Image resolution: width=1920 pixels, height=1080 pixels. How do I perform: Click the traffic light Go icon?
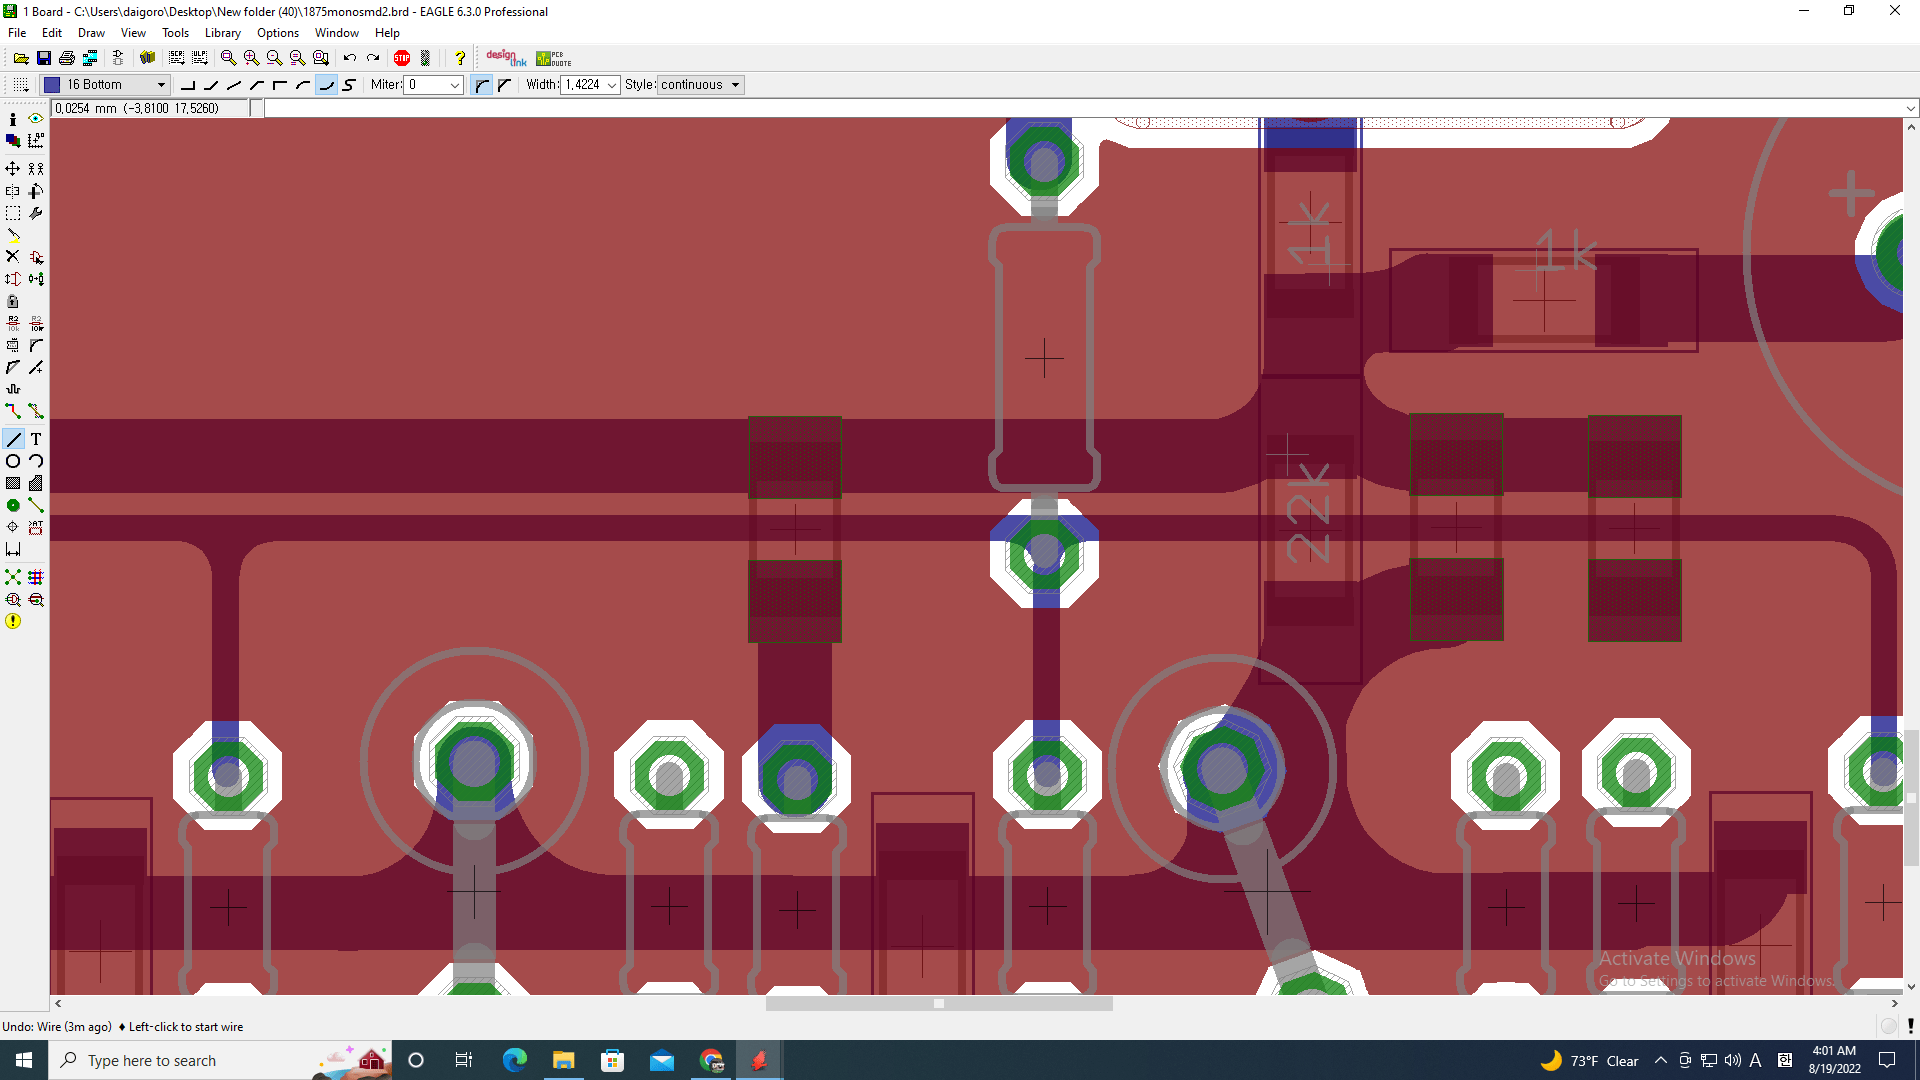(x=426, y=58)
